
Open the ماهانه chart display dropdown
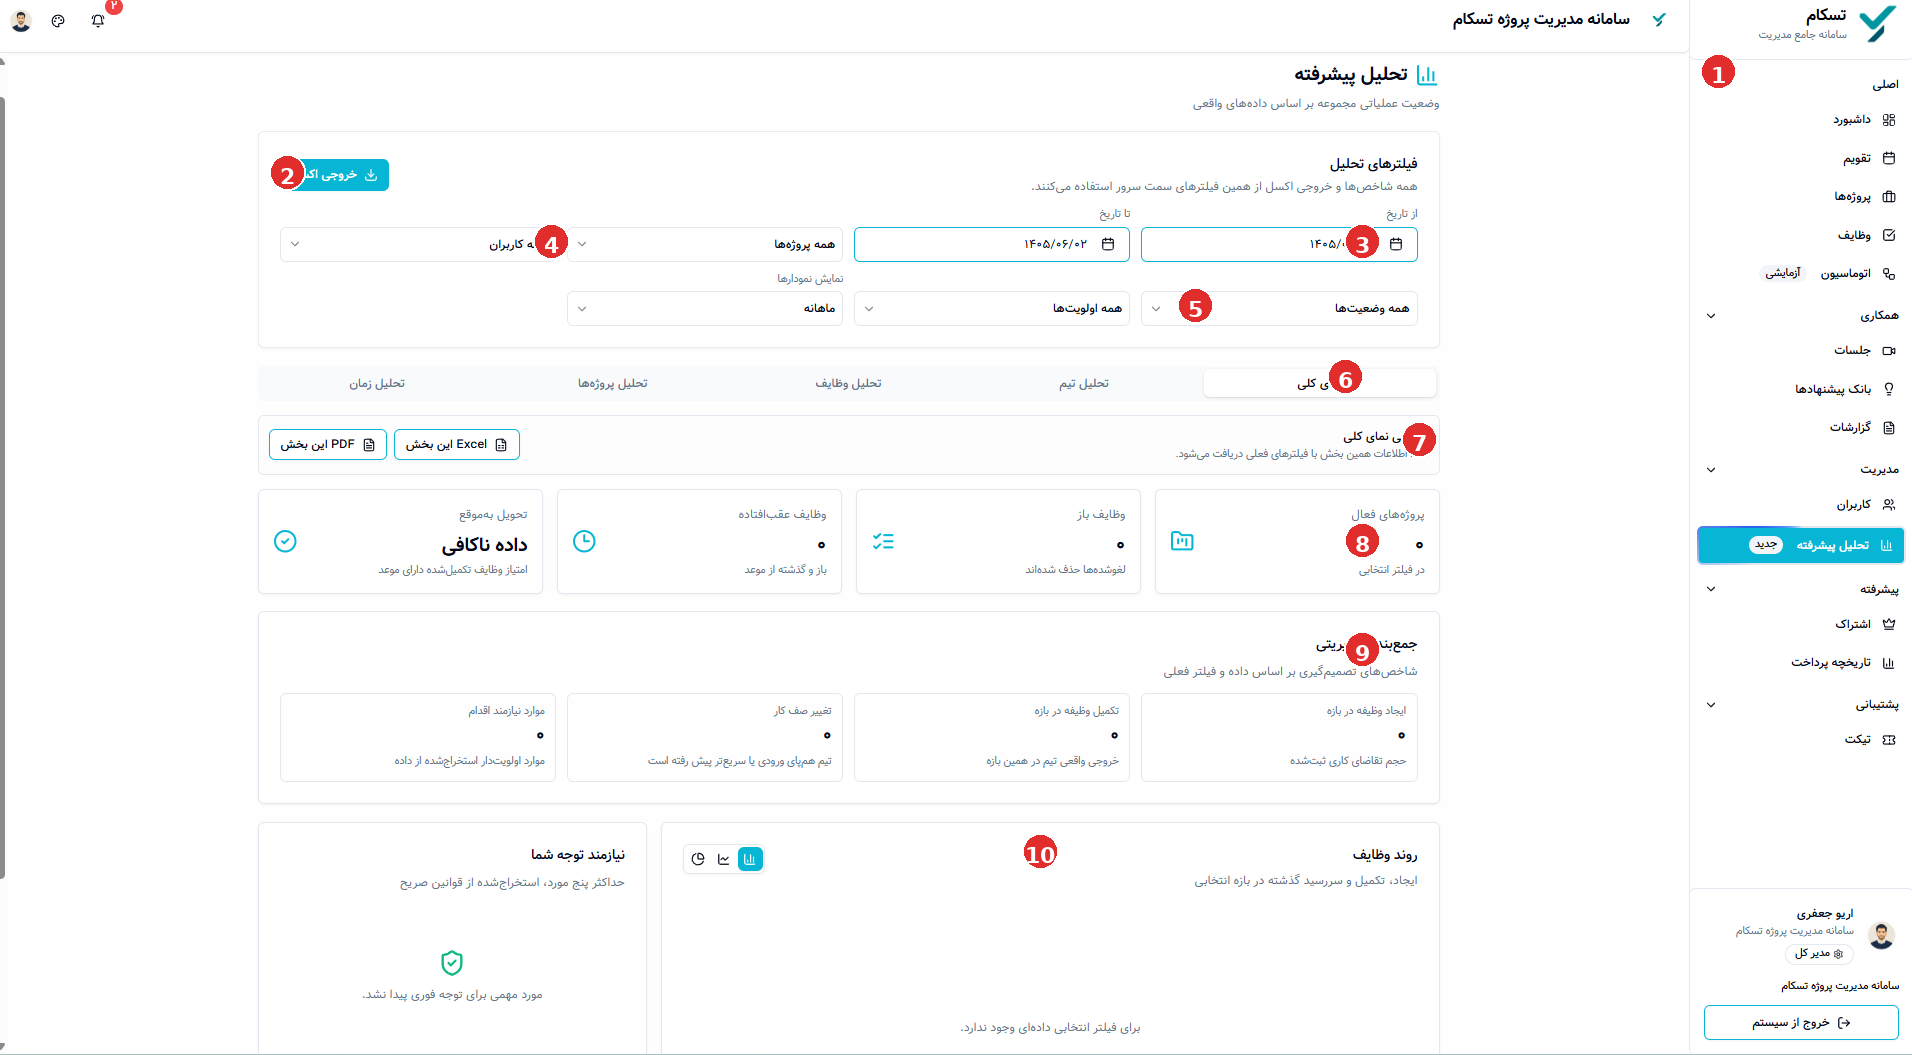tap(705, 308)
